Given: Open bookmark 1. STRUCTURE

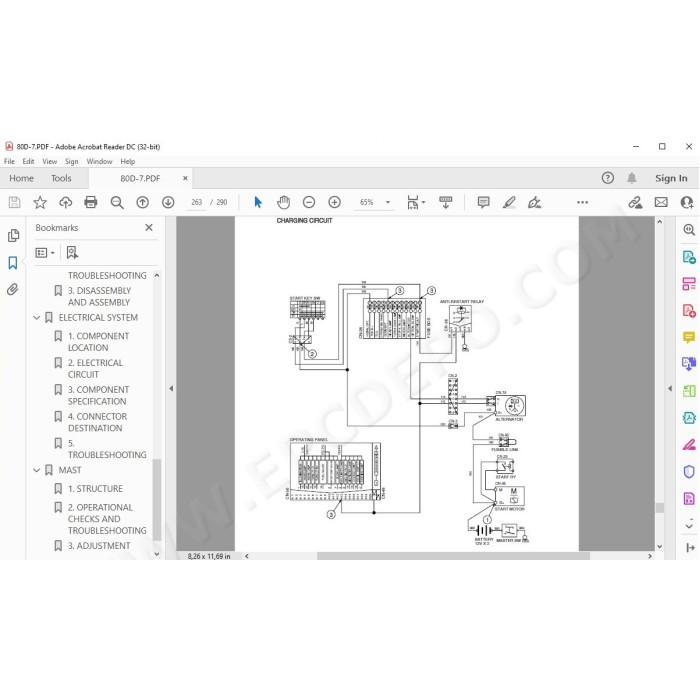Looking at the screenshot, I should (95, 488).
